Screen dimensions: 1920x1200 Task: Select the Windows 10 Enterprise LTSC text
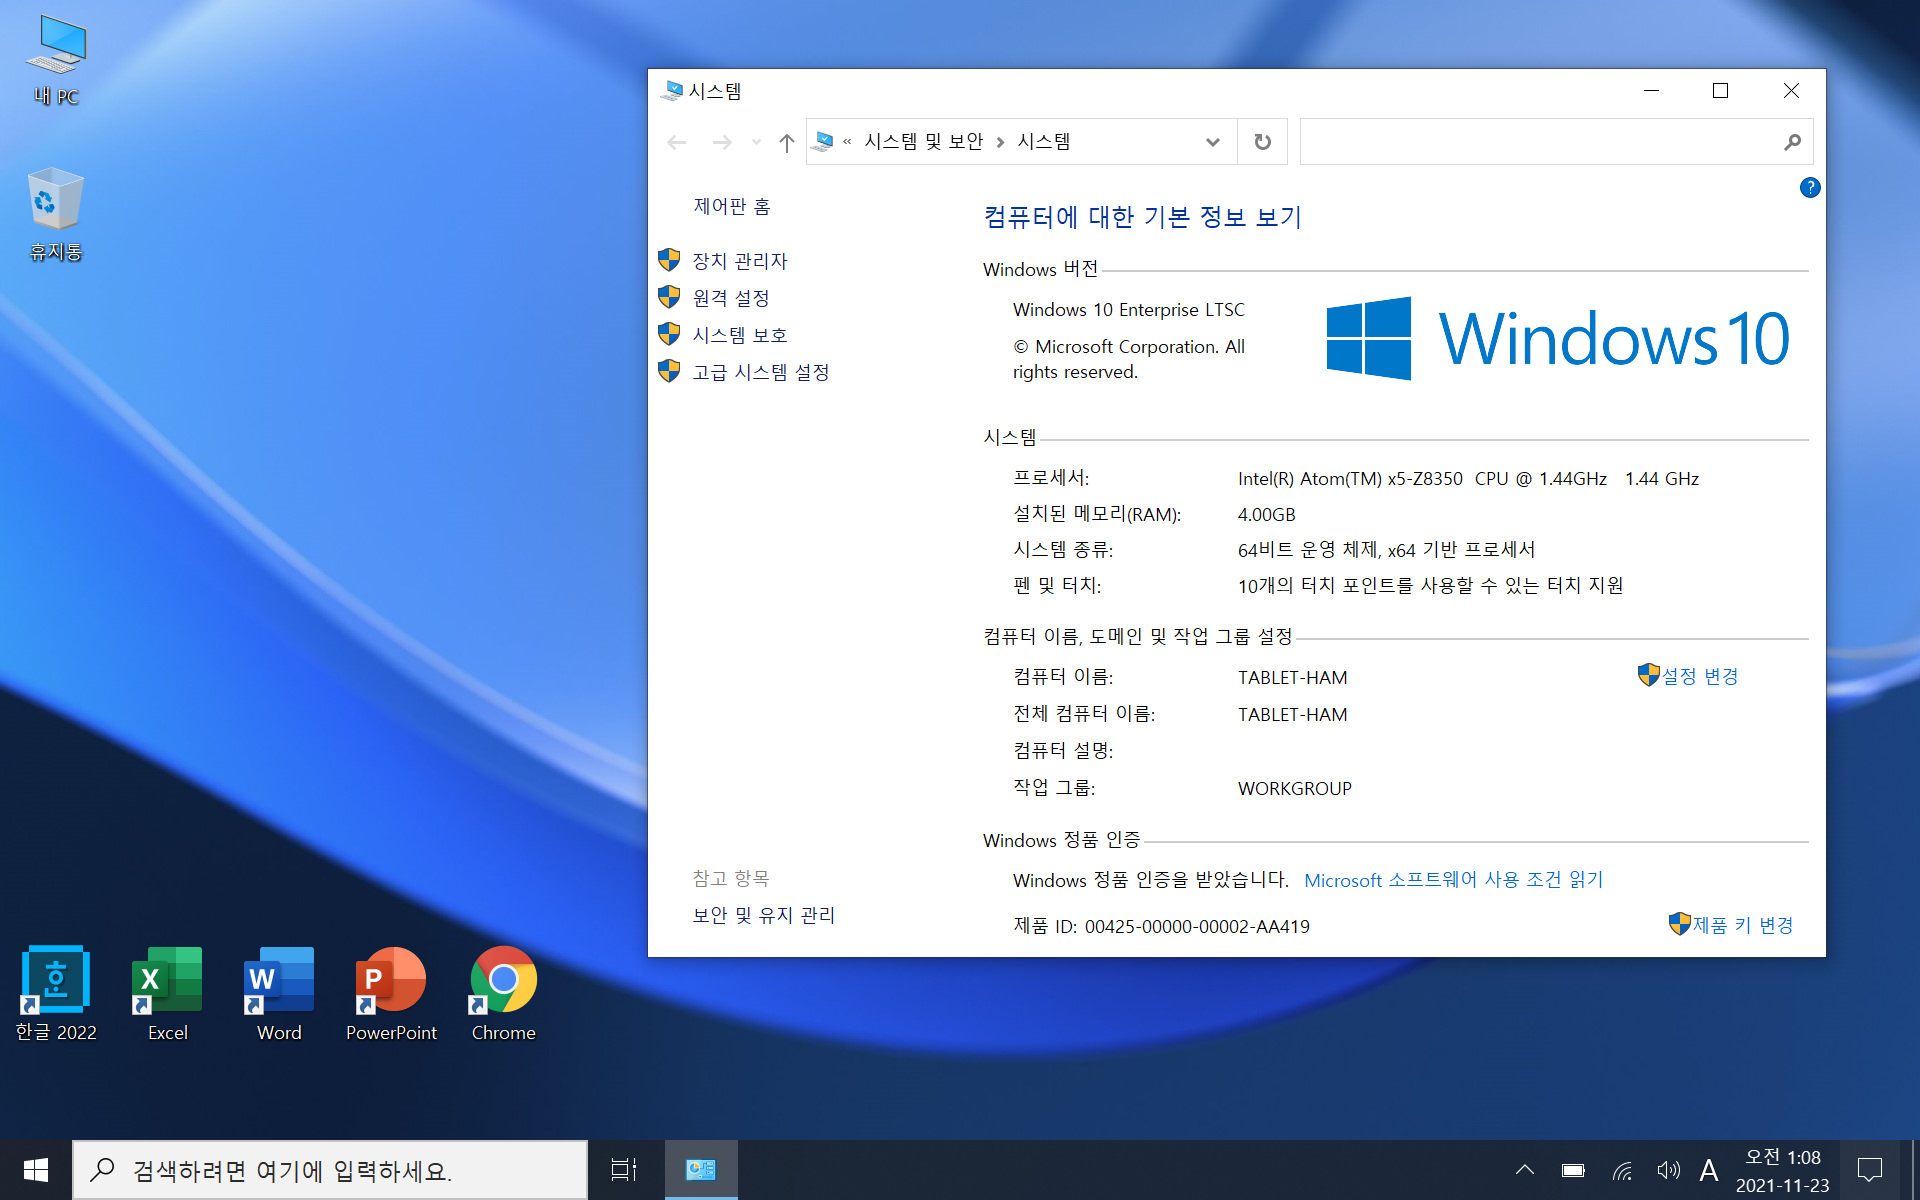pos(1128,310)
